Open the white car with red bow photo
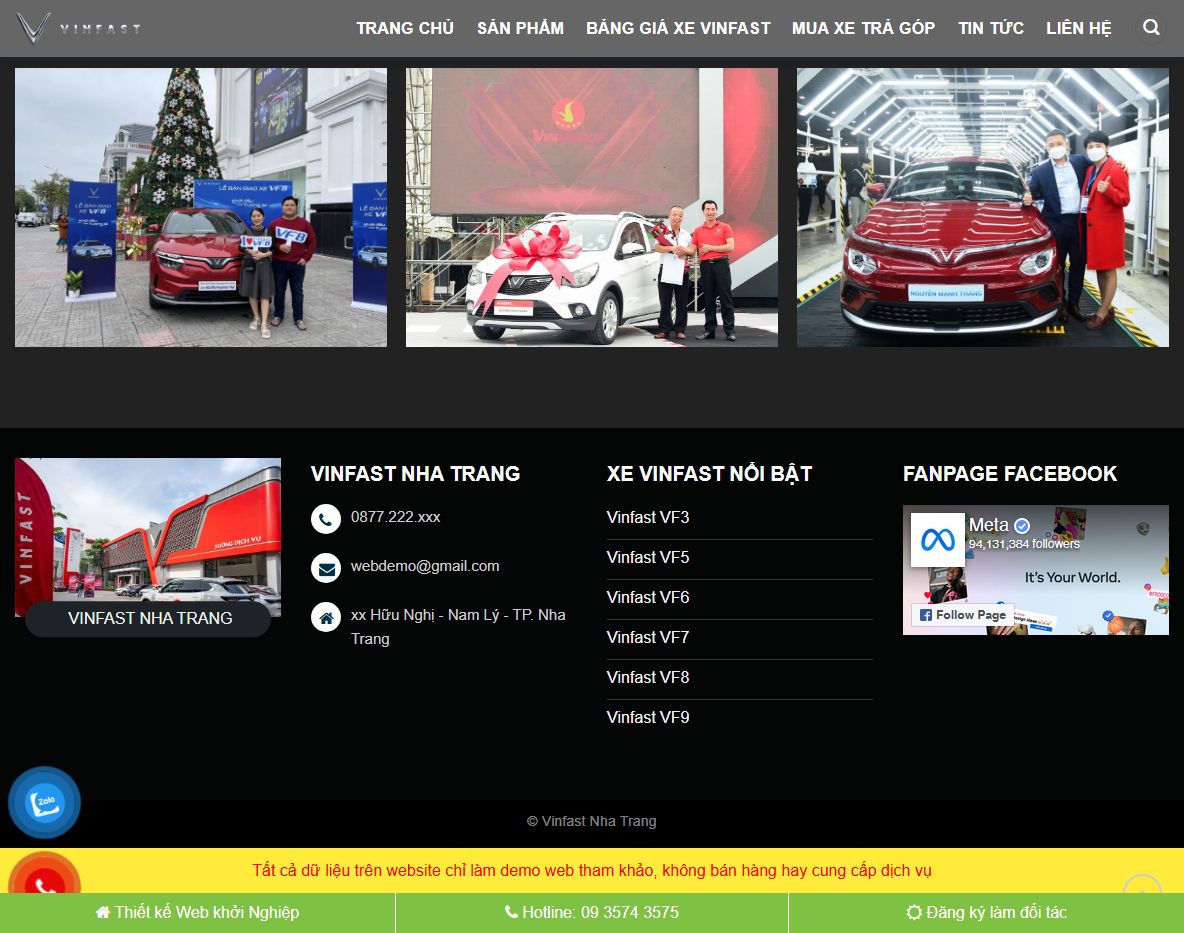The width and height of the screenshot is (1184, 933). pos(592,208)
